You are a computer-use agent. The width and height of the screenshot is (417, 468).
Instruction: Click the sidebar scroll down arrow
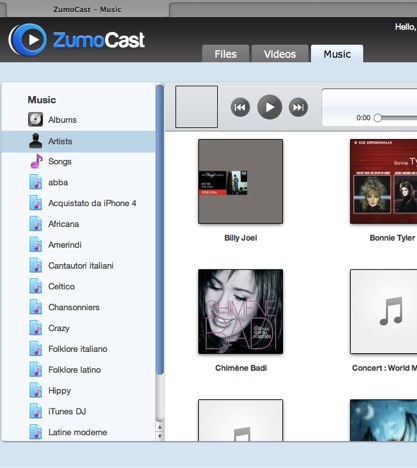pyautogui.click(x=160, y=436)
